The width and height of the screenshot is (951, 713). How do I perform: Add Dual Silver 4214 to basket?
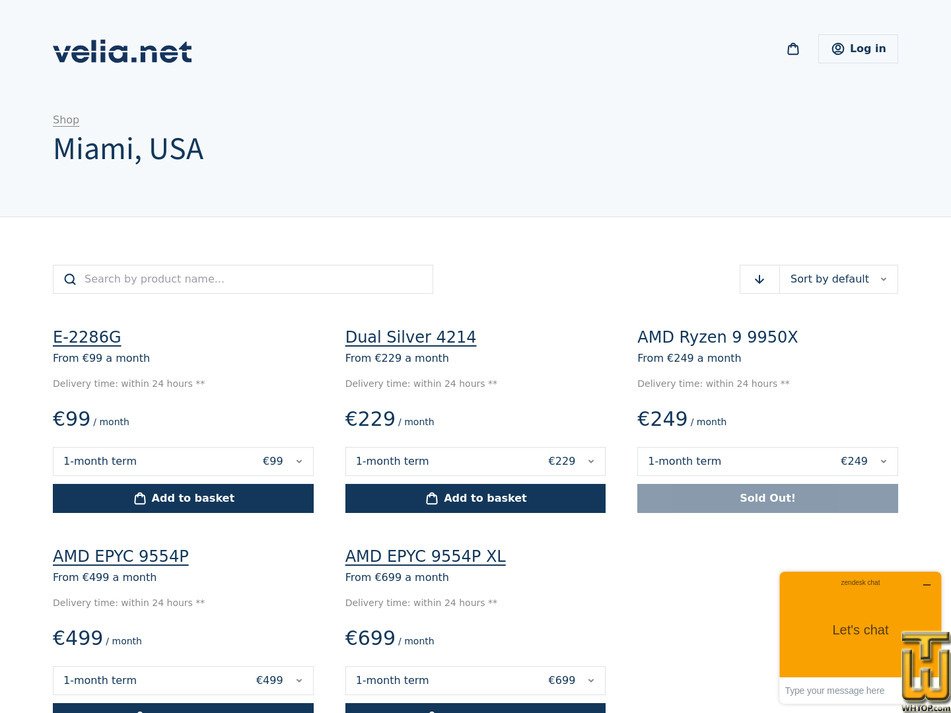tap(475, 498)
